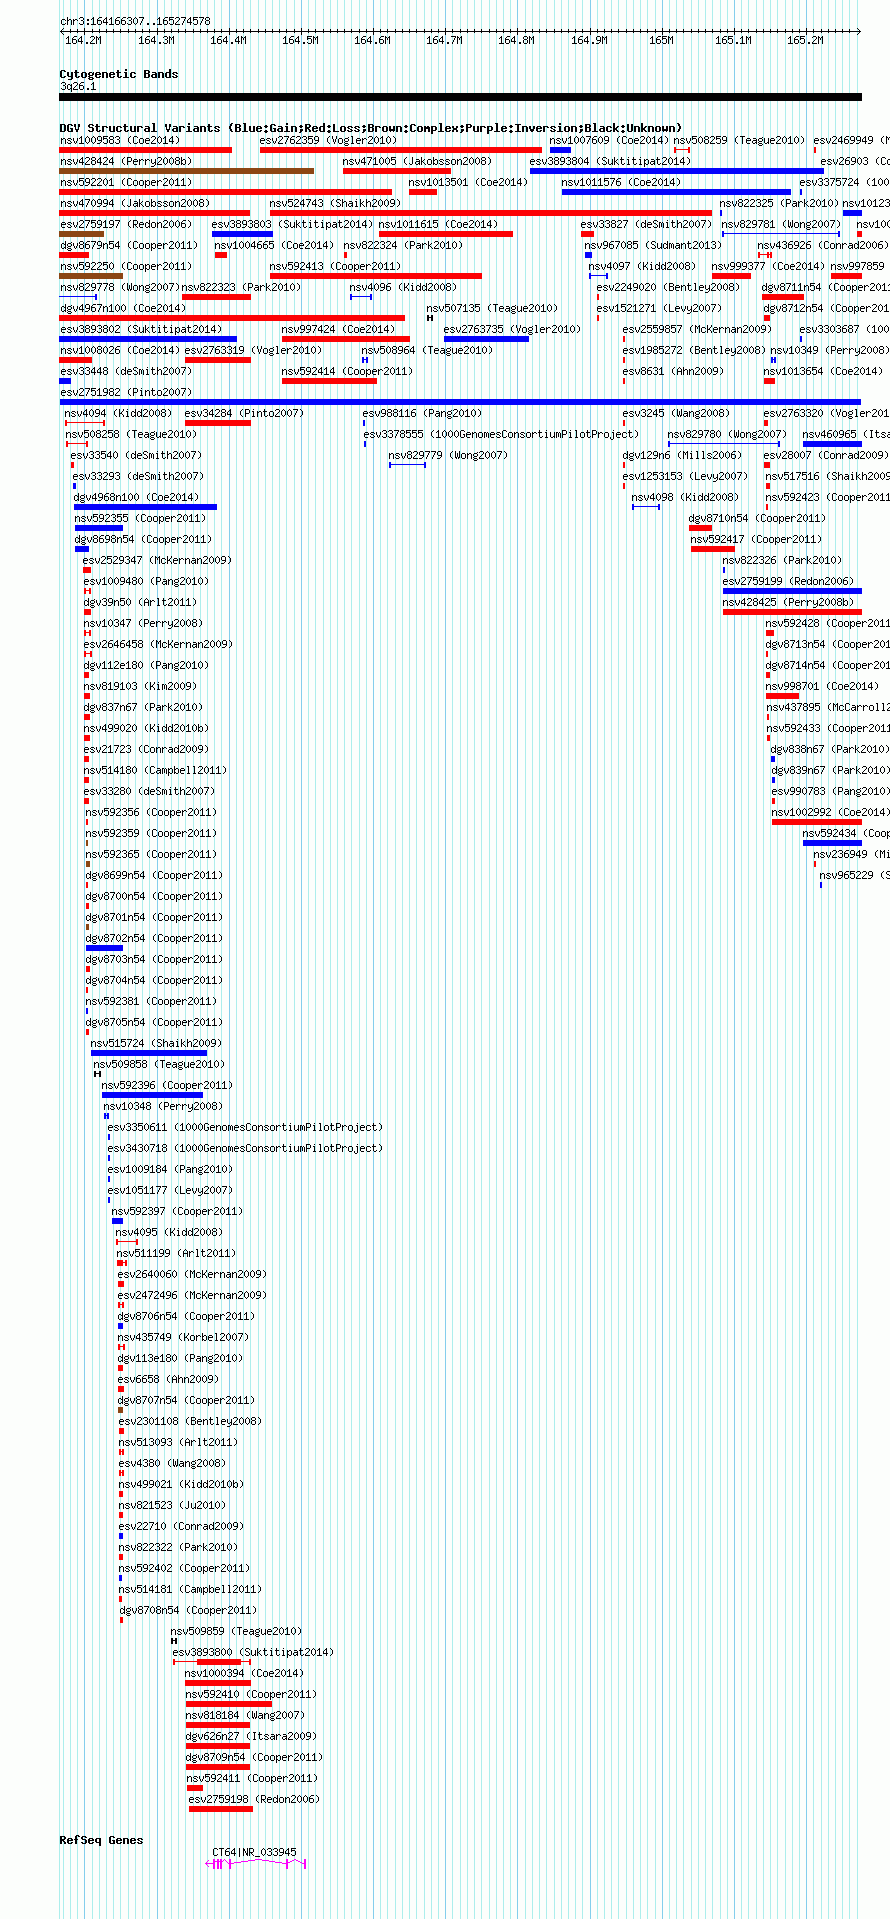890x1919 pixels.
Task: Click nsv514181 (Campbell2011) label
Action: pyautogui.click(x=190, y=1589)
